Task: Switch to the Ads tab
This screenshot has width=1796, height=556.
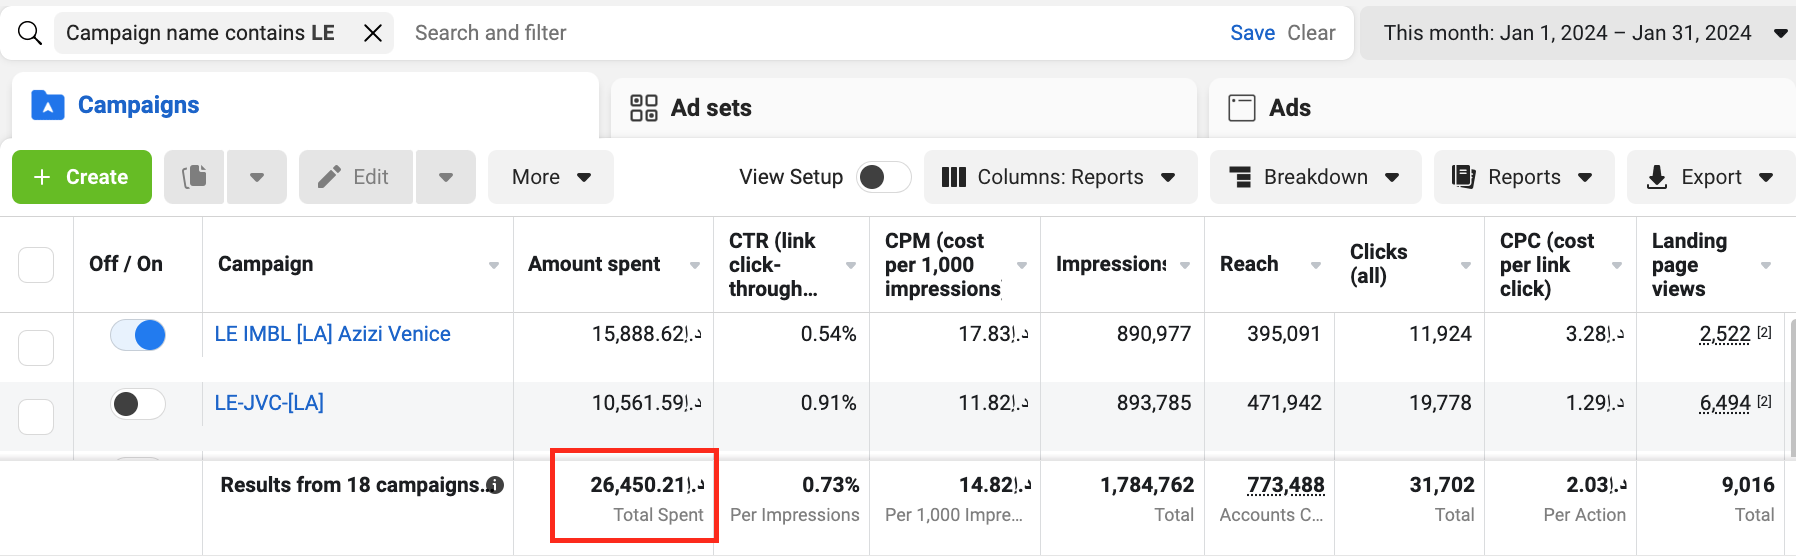Action: coord(1288,108)
